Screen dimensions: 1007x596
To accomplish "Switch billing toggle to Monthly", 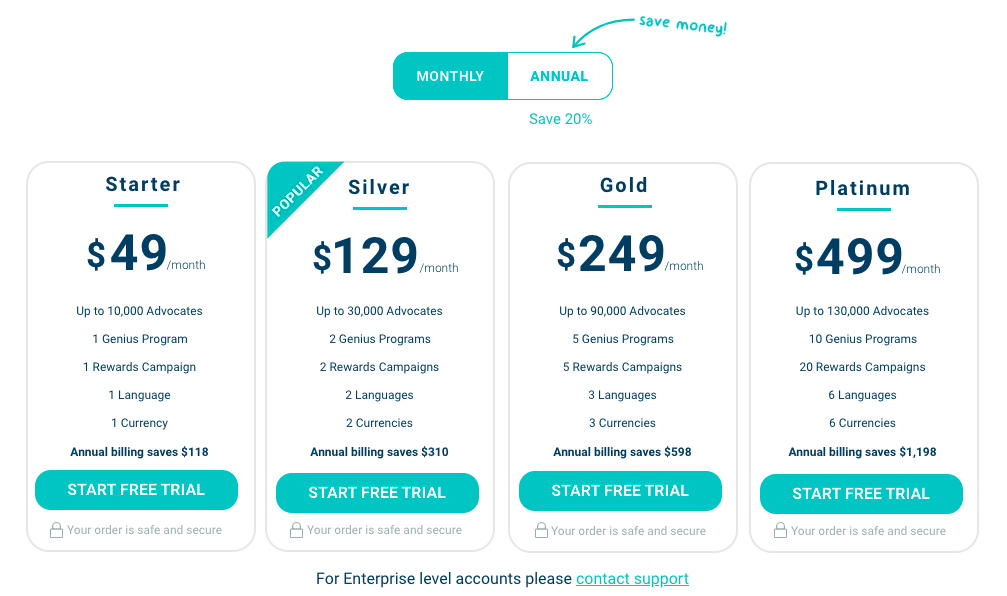I will (x=450, y=76).
